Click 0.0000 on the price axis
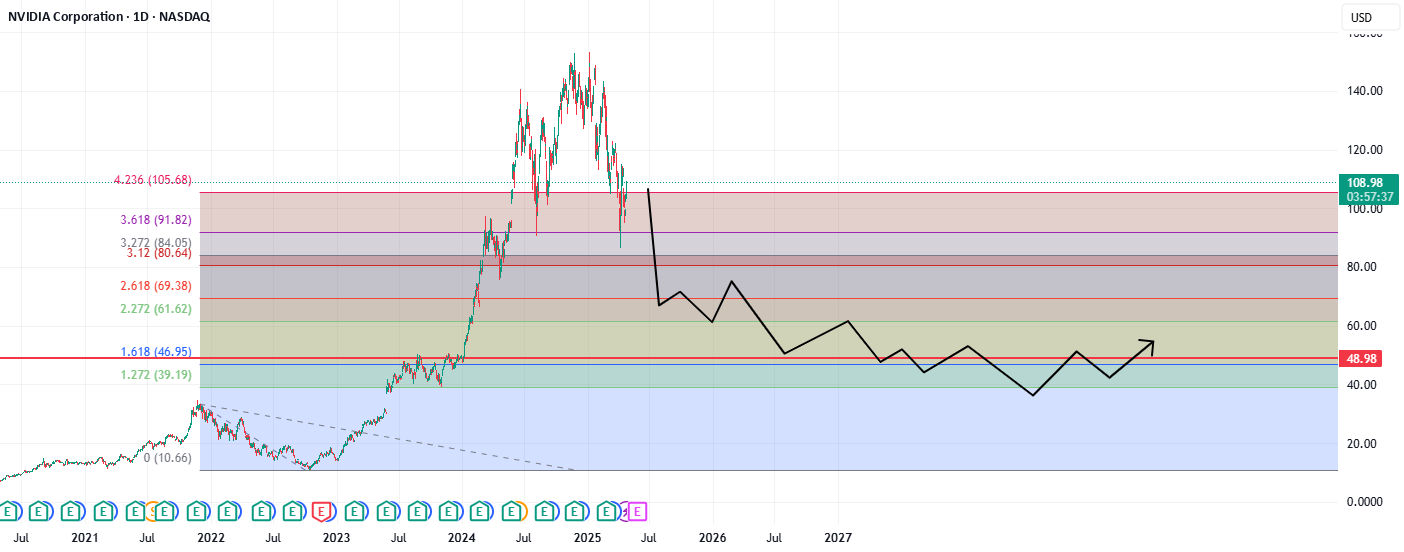Image resolution: width=1404 pixels, height=552 pixels. point(1364,502)
